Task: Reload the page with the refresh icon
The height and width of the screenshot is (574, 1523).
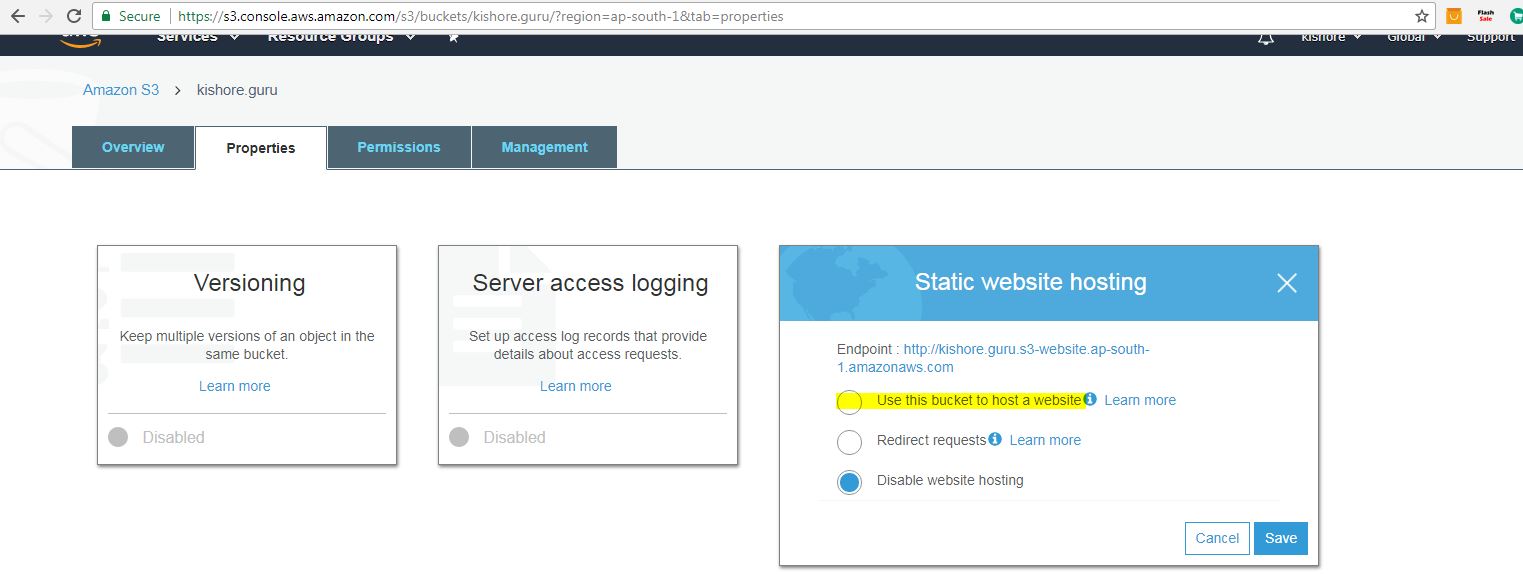Action: (x=73, y=16)
